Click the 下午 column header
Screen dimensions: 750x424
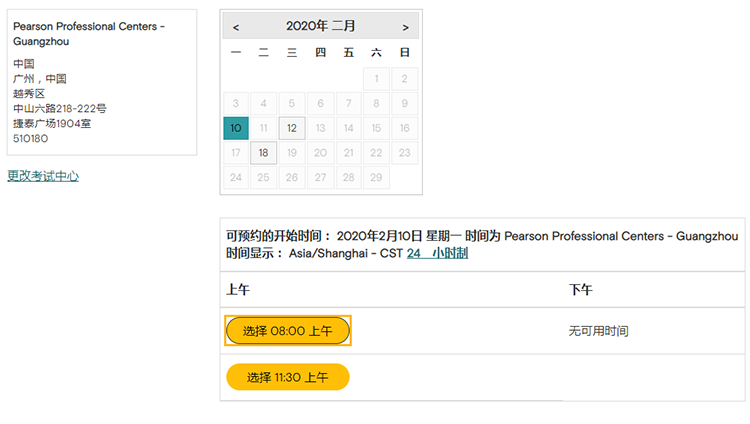click(x=580, y=290)
